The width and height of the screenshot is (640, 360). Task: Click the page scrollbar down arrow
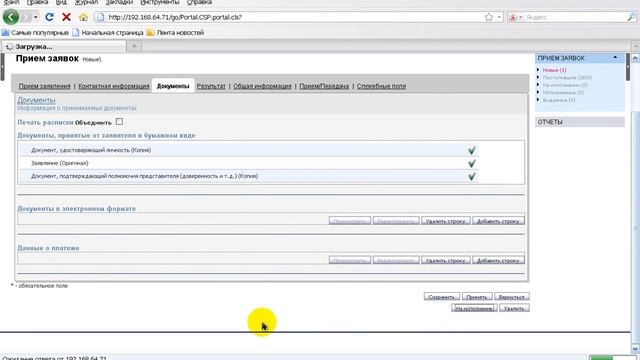636,348
